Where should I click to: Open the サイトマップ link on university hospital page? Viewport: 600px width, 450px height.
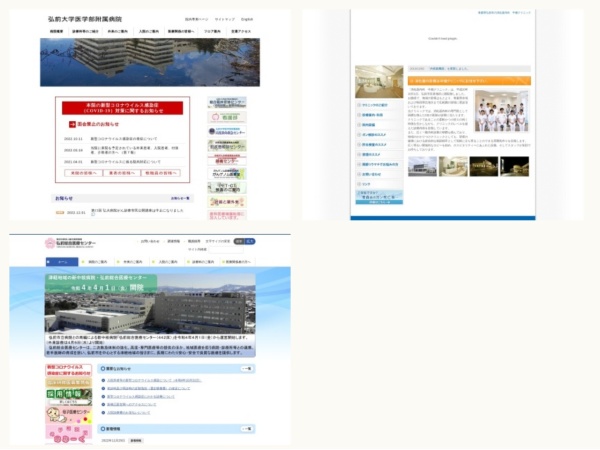pyautogui.click(x=225, y=19)
